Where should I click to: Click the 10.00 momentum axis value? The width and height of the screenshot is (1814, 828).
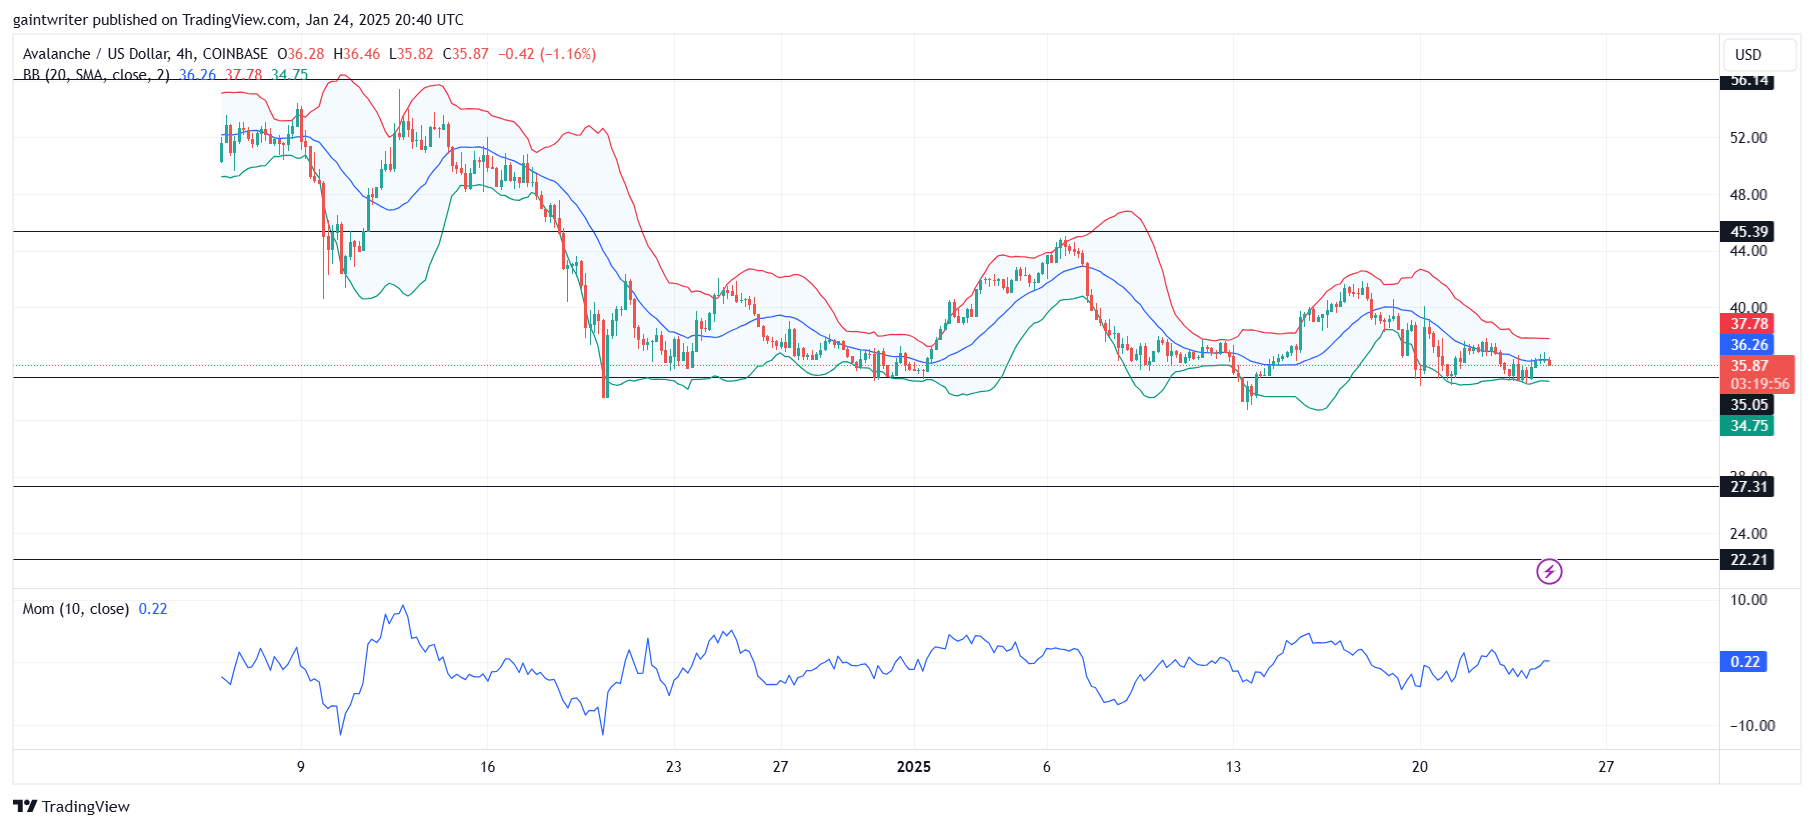[x=1748, y=600]
